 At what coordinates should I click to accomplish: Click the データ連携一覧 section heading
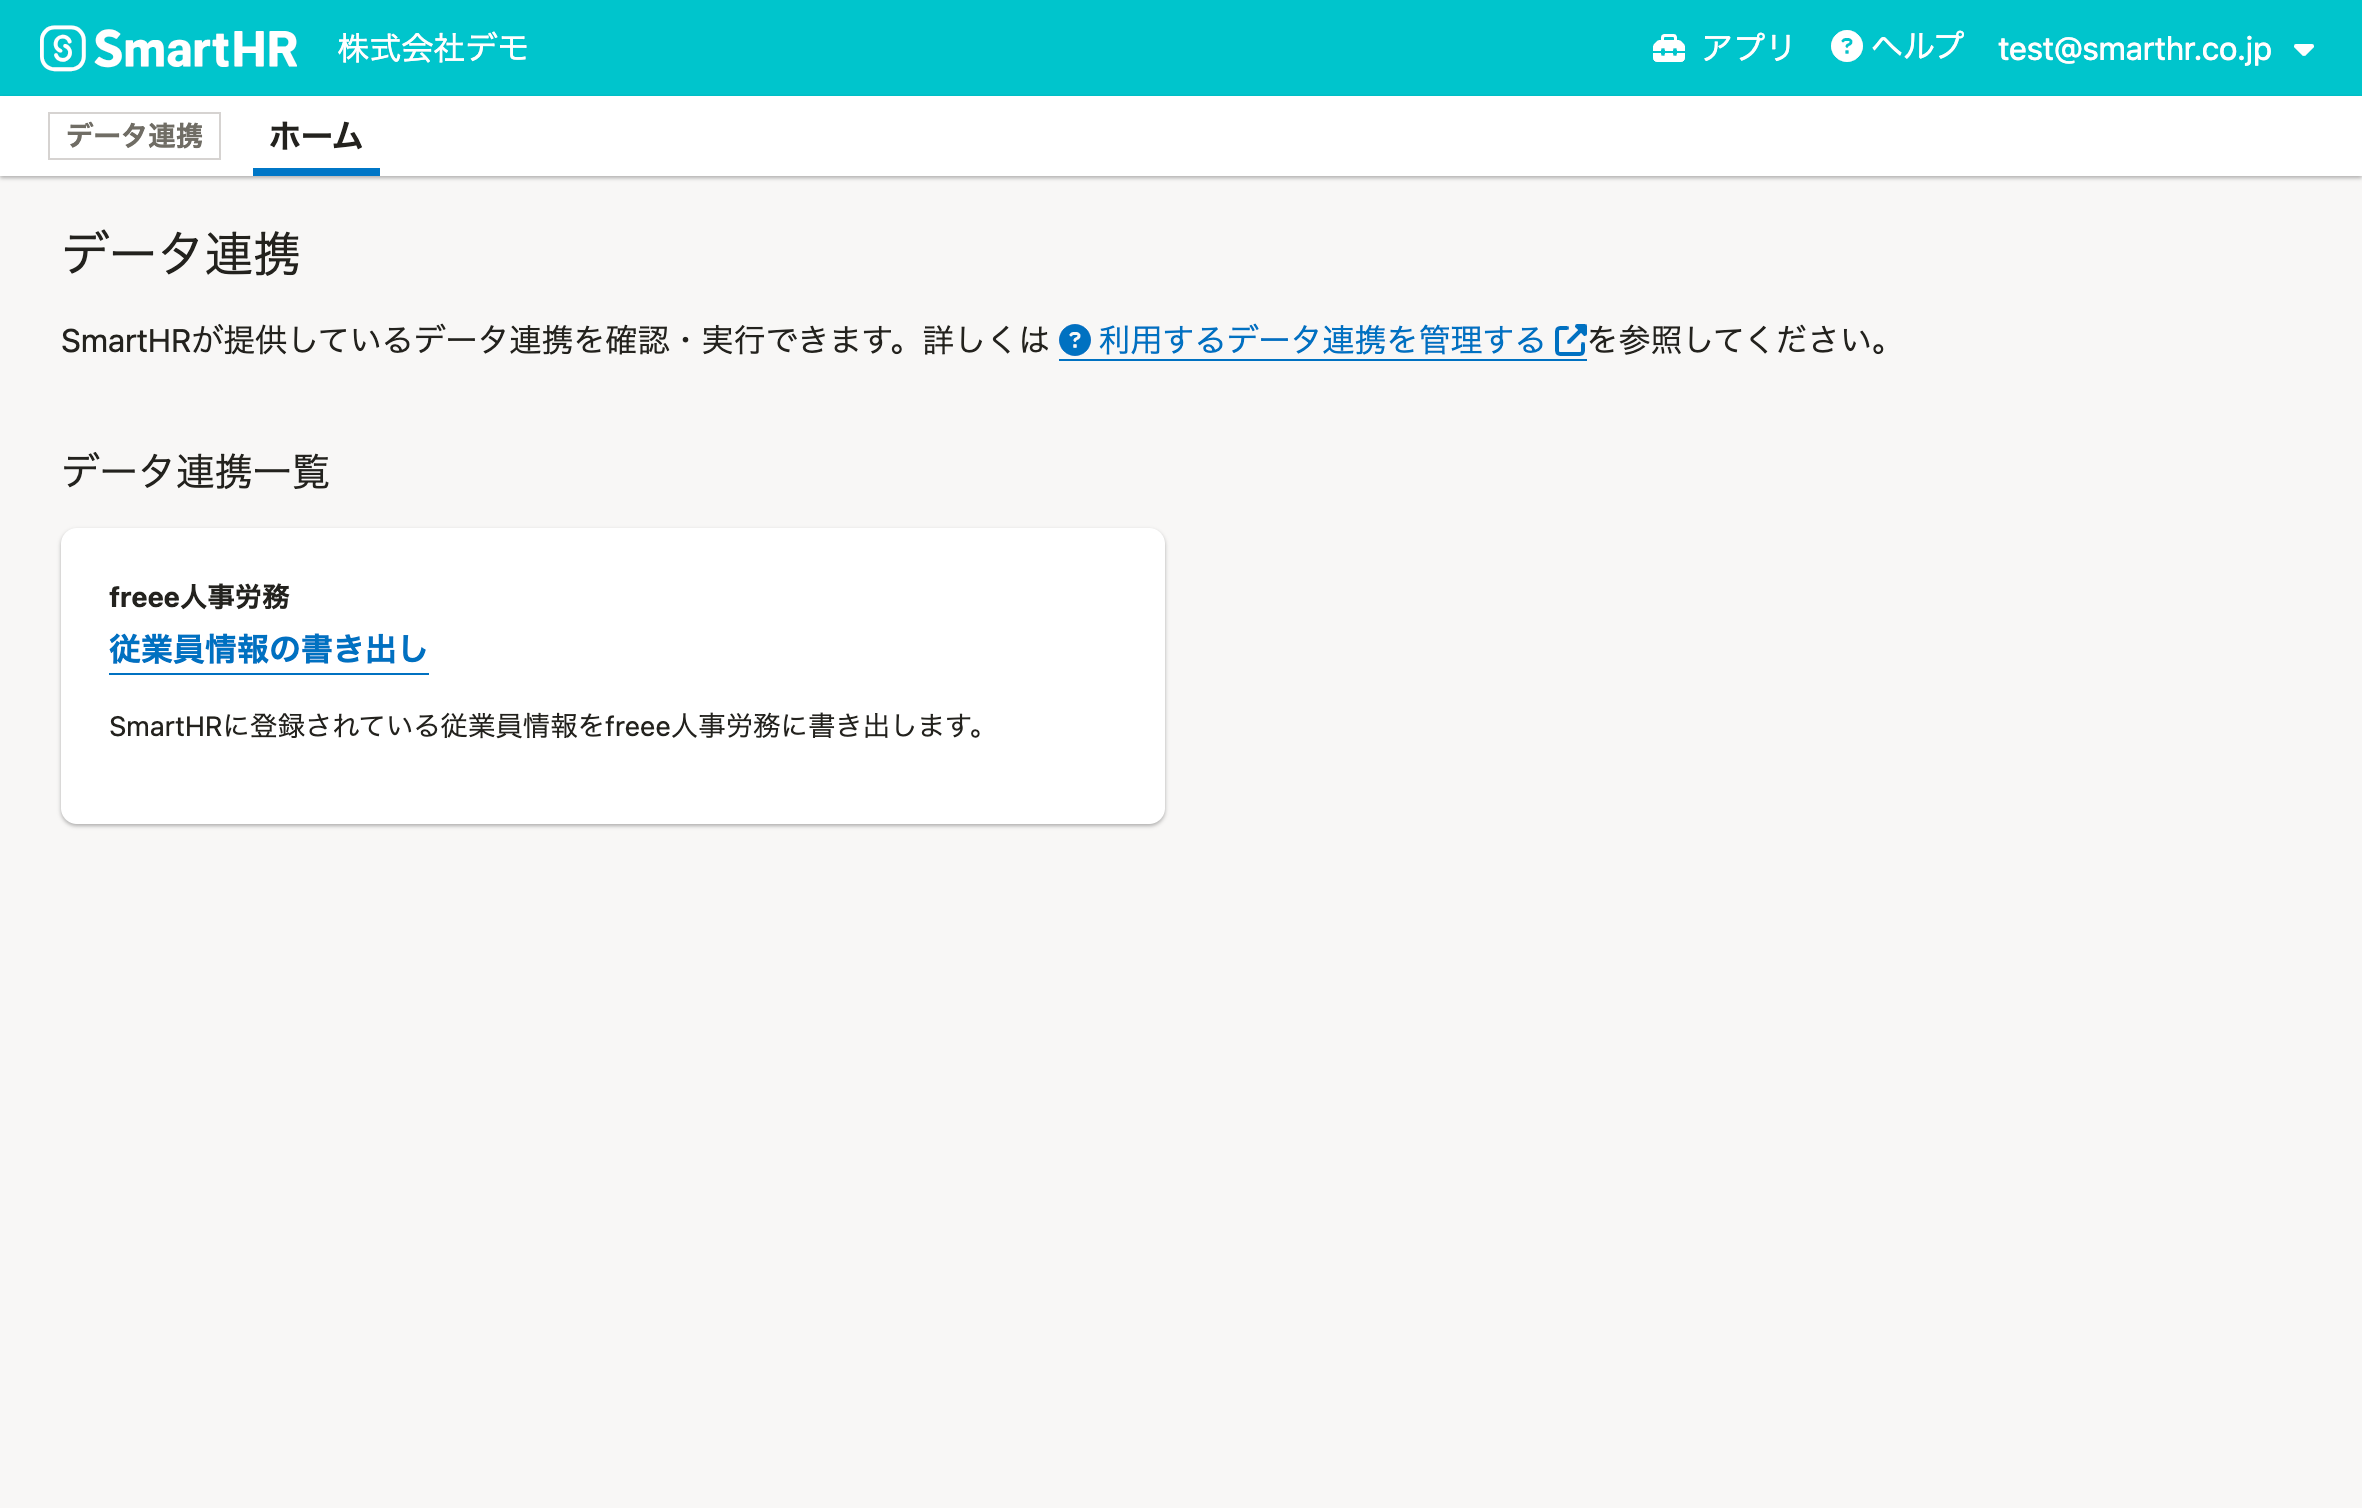[x=196, y=471]
